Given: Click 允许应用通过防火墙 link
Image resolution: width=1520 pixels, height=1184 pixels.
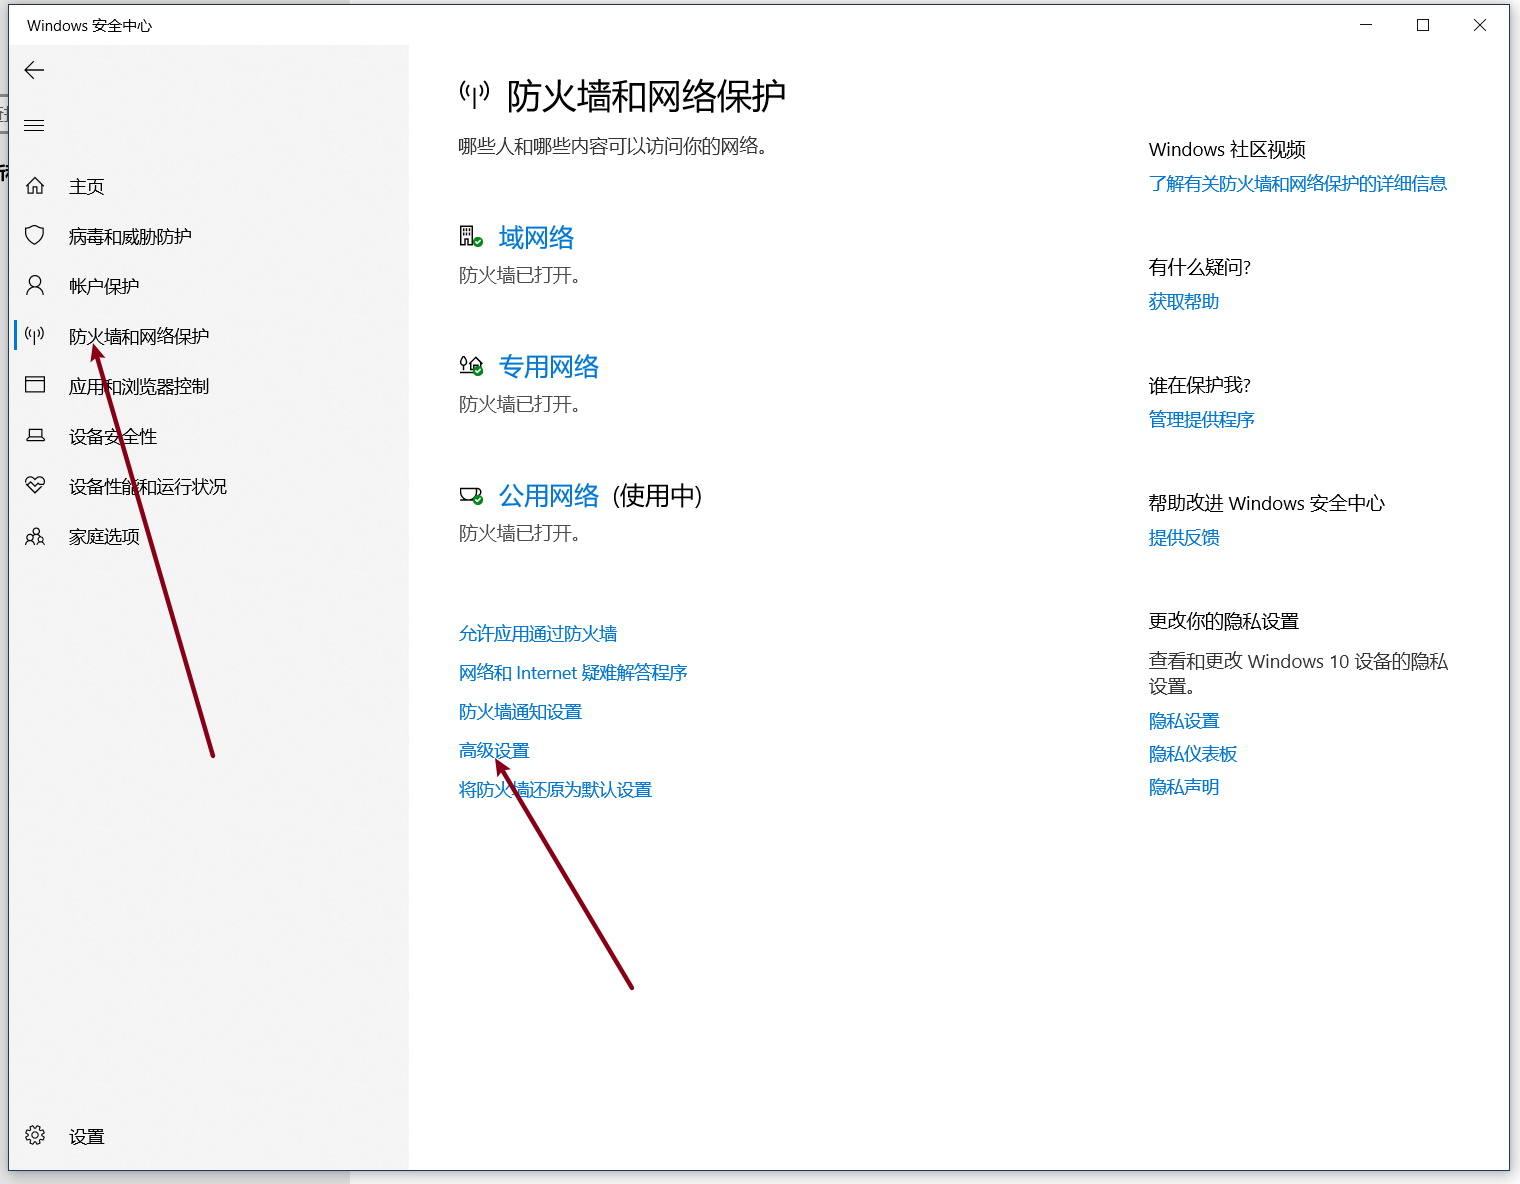Looking at the screenshot, I should [x=538, y=634].
